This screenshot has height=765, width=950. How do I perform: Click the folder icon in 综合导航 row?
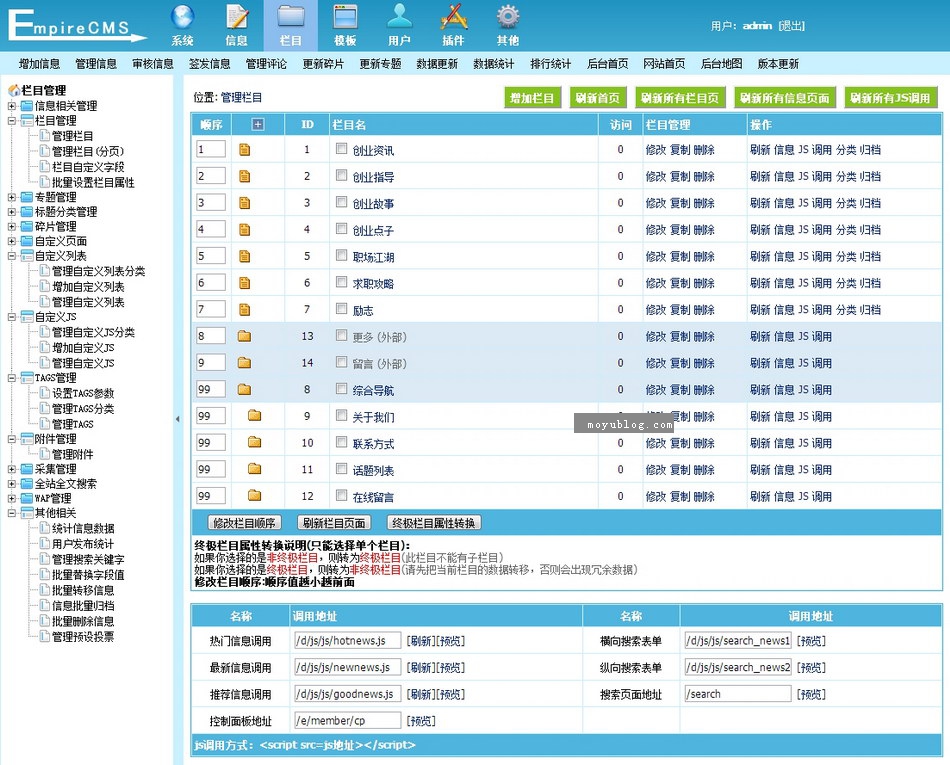pos(244,389)
